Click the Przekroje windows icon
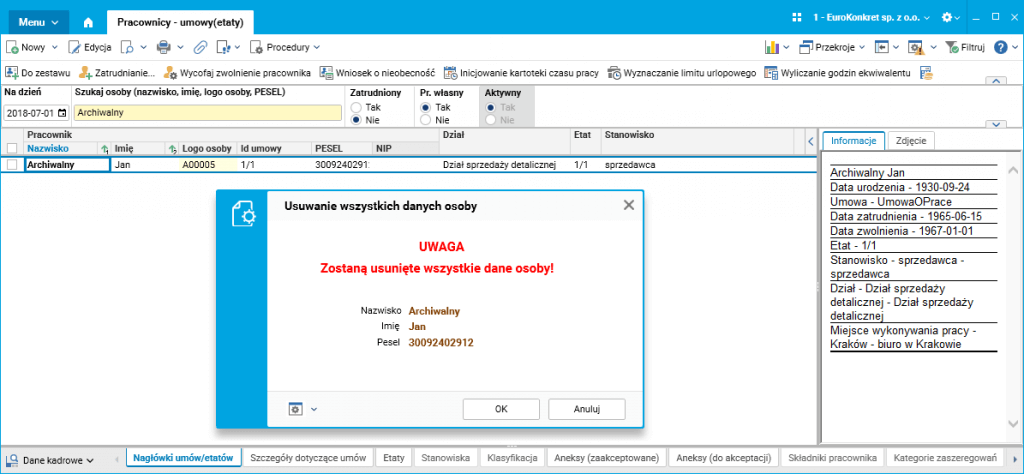Image resolution: width=1024 pixels, height=474 pixels. coord(807,47)
